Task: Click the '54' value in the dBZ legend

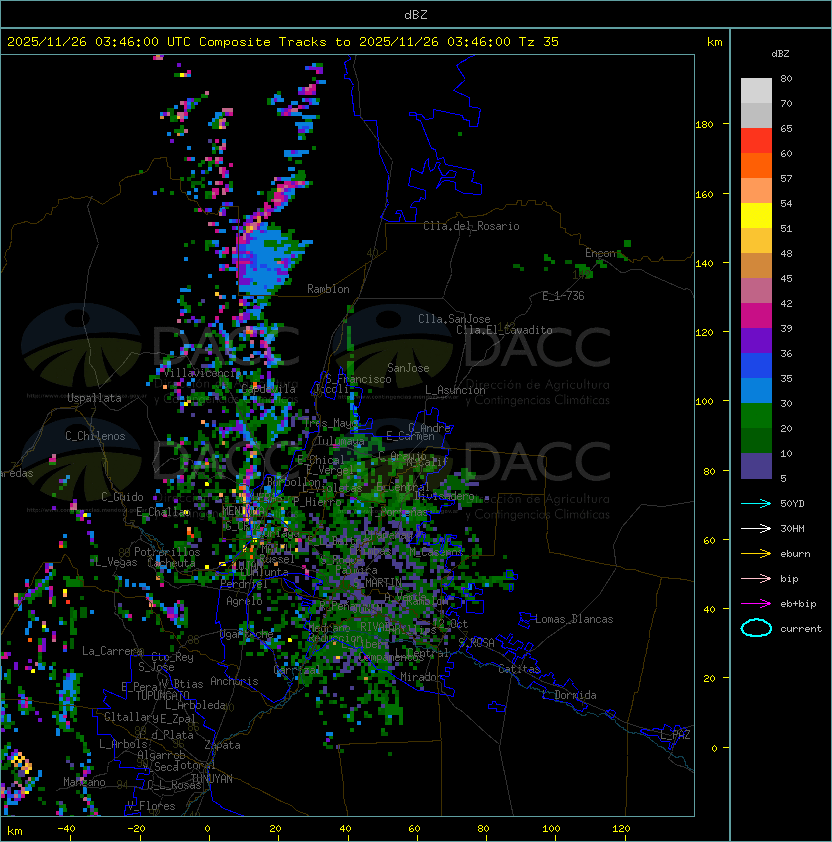Action: click(786, 204)
